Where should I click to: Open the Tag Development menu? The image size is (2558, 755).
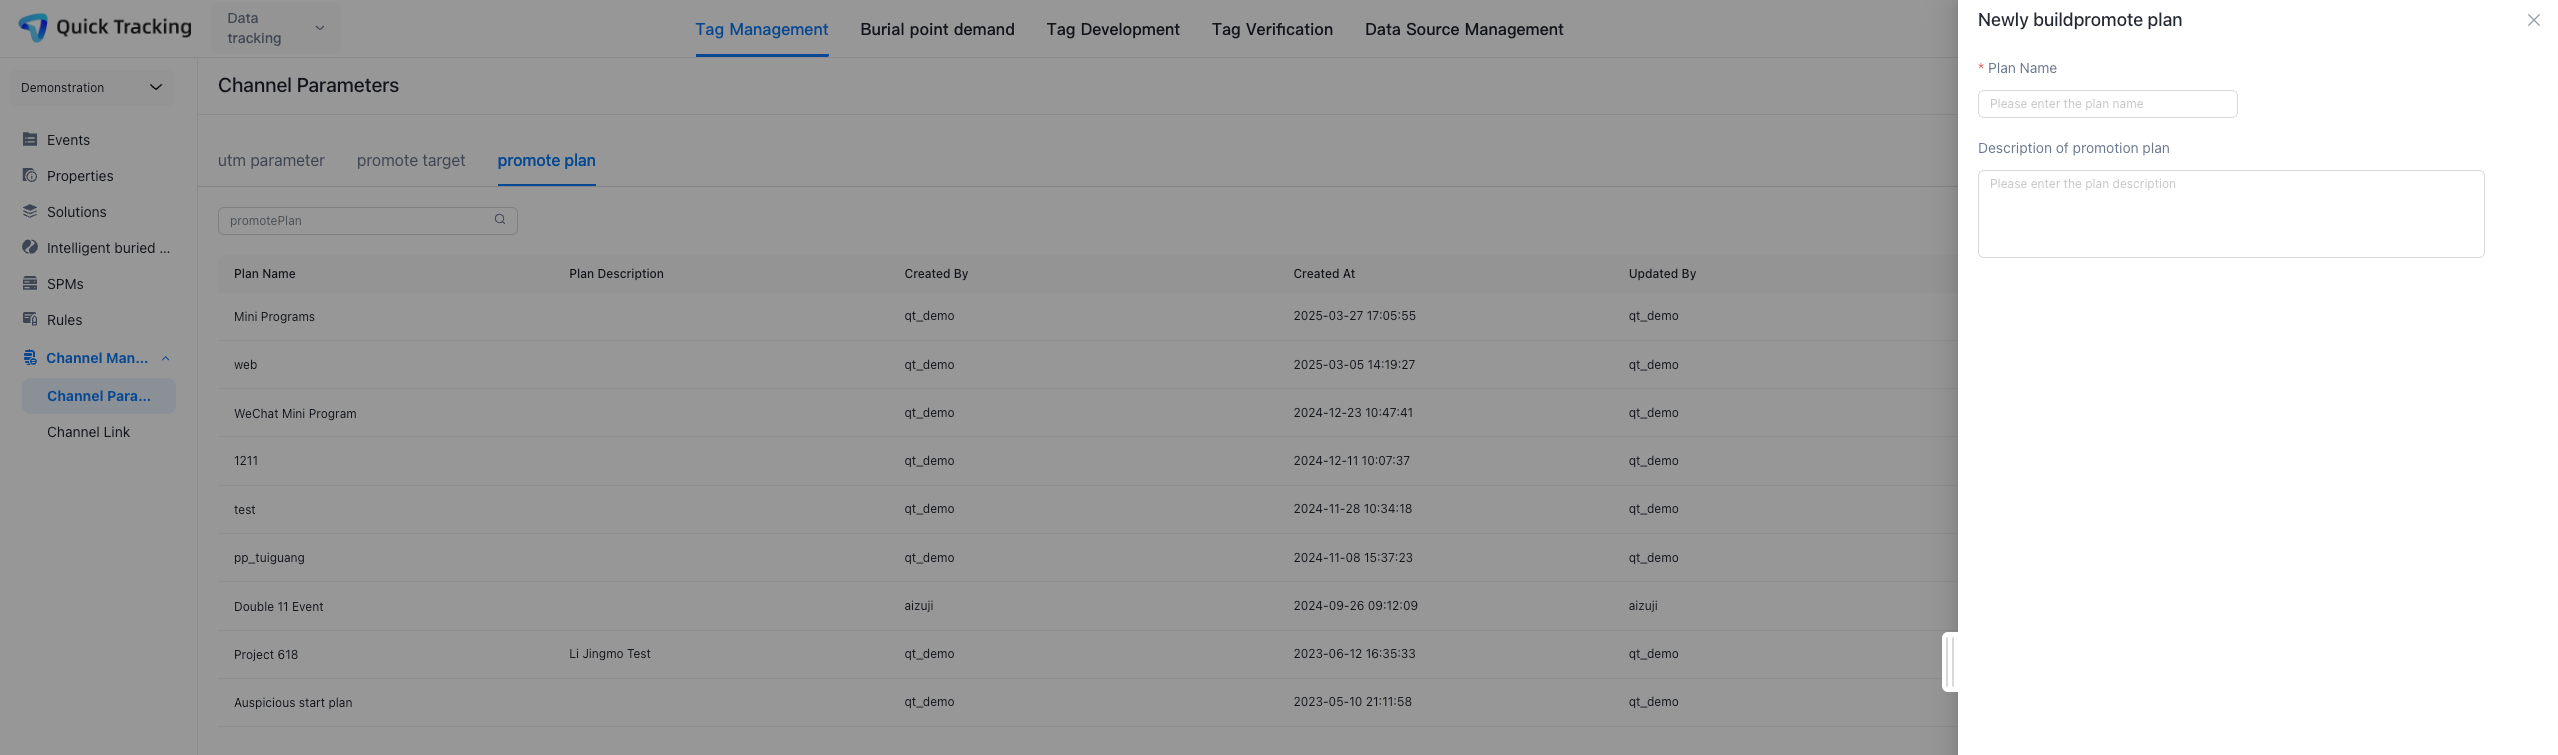click(1113, 30)
